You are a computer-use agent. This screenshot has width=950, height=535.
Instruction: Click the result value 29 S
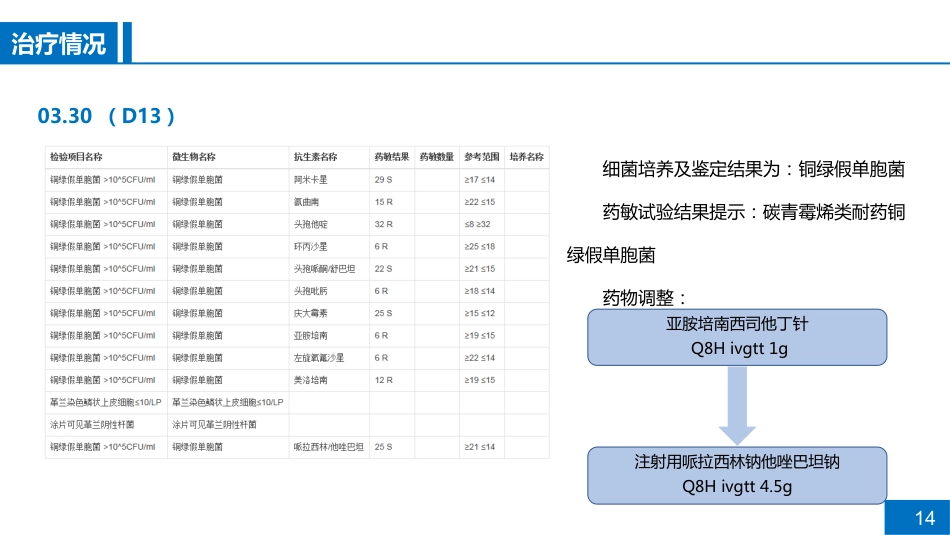[384, 180]
